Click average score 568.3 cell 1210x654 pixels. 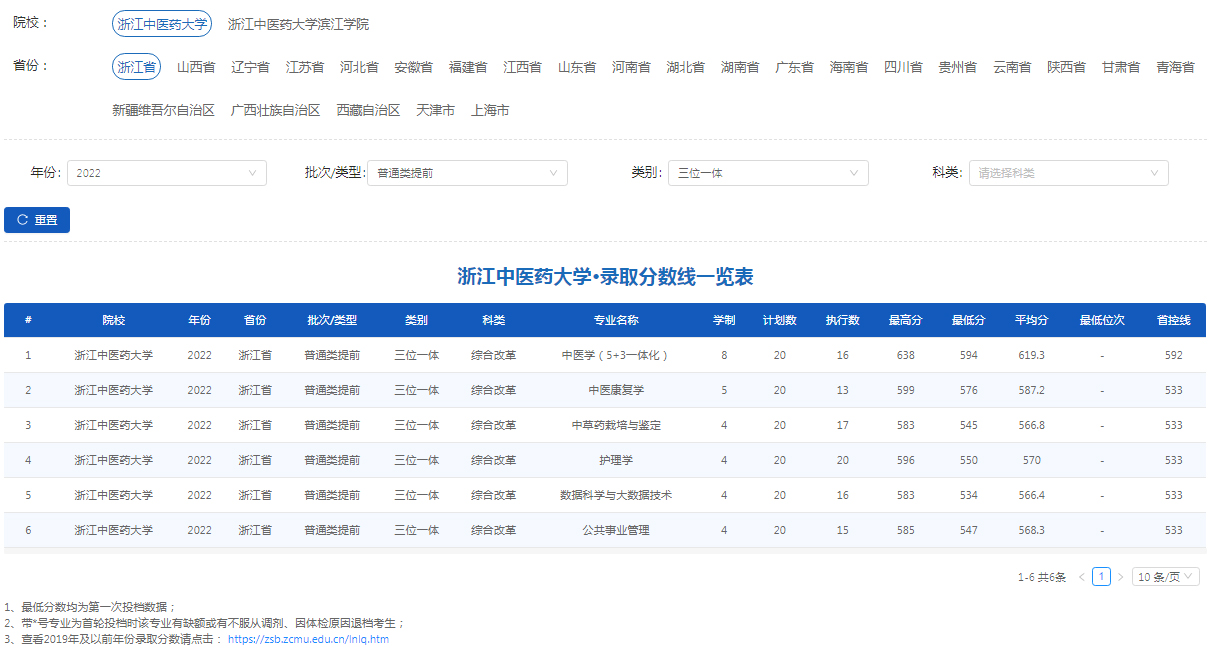point(1032,530)
